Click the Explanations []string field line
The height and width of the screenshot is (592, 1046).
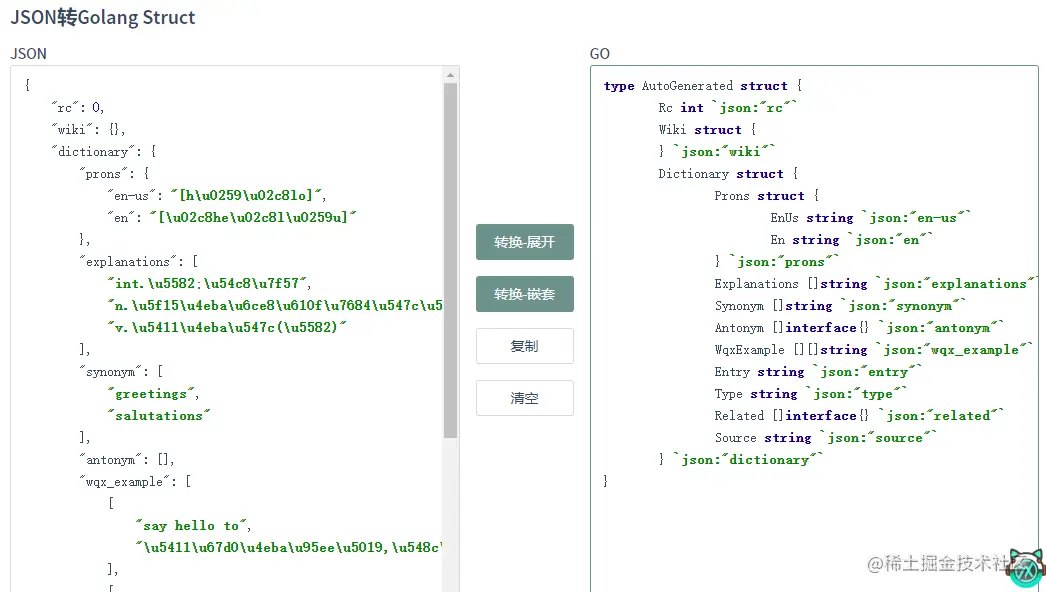point(876,284)
